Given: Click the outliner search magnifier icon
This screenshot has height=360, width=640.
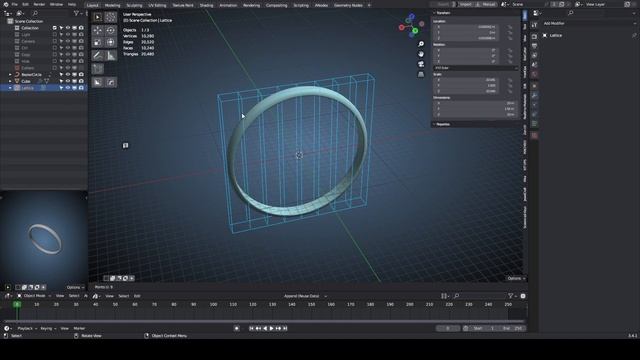Looking at the screenshot, I should point(35,13).
